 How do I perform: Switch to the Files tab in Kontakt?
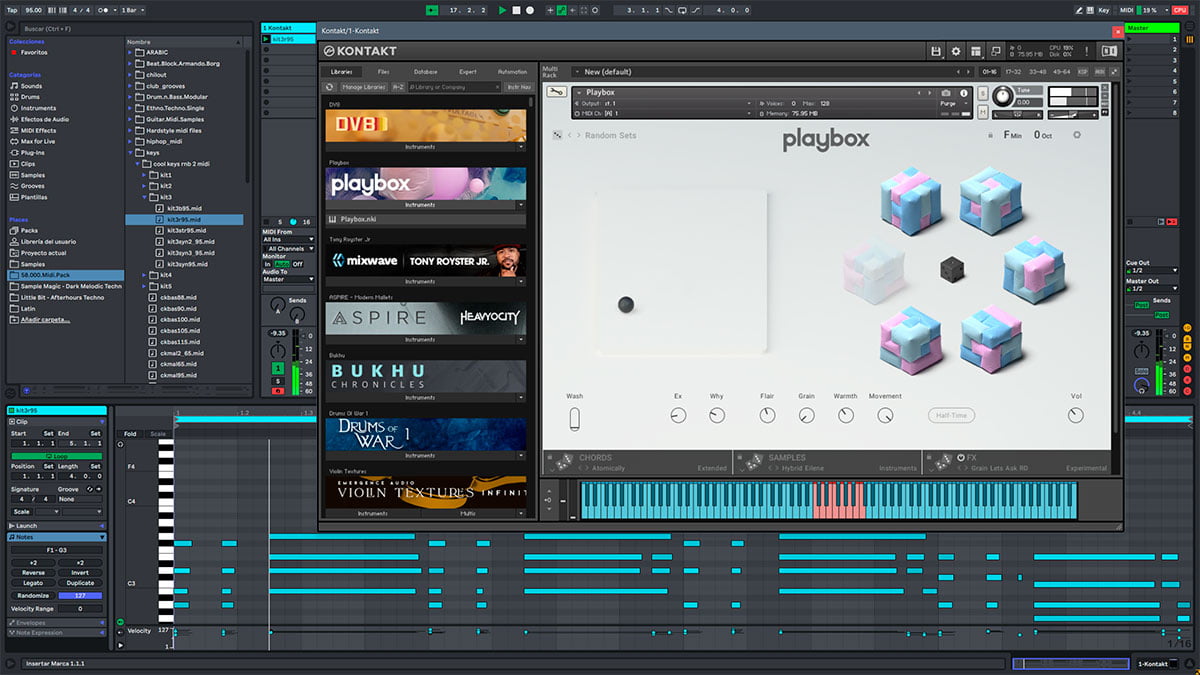coord(384,72)
